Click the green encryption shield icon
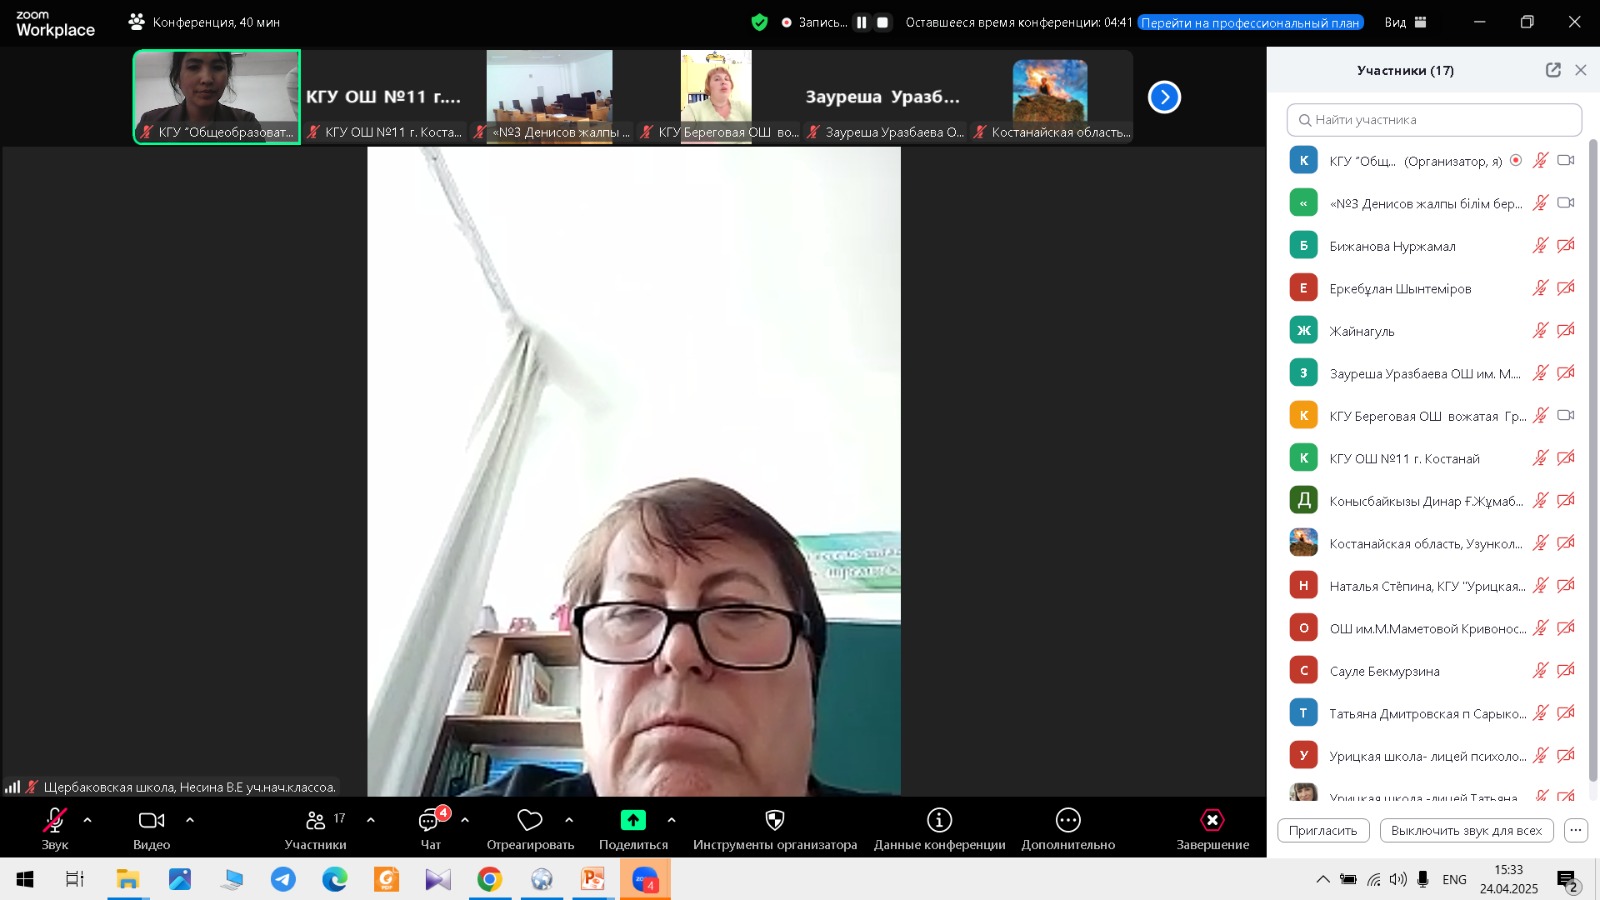The width and height of the screenshot is (1600, 900). pos(760,22)
